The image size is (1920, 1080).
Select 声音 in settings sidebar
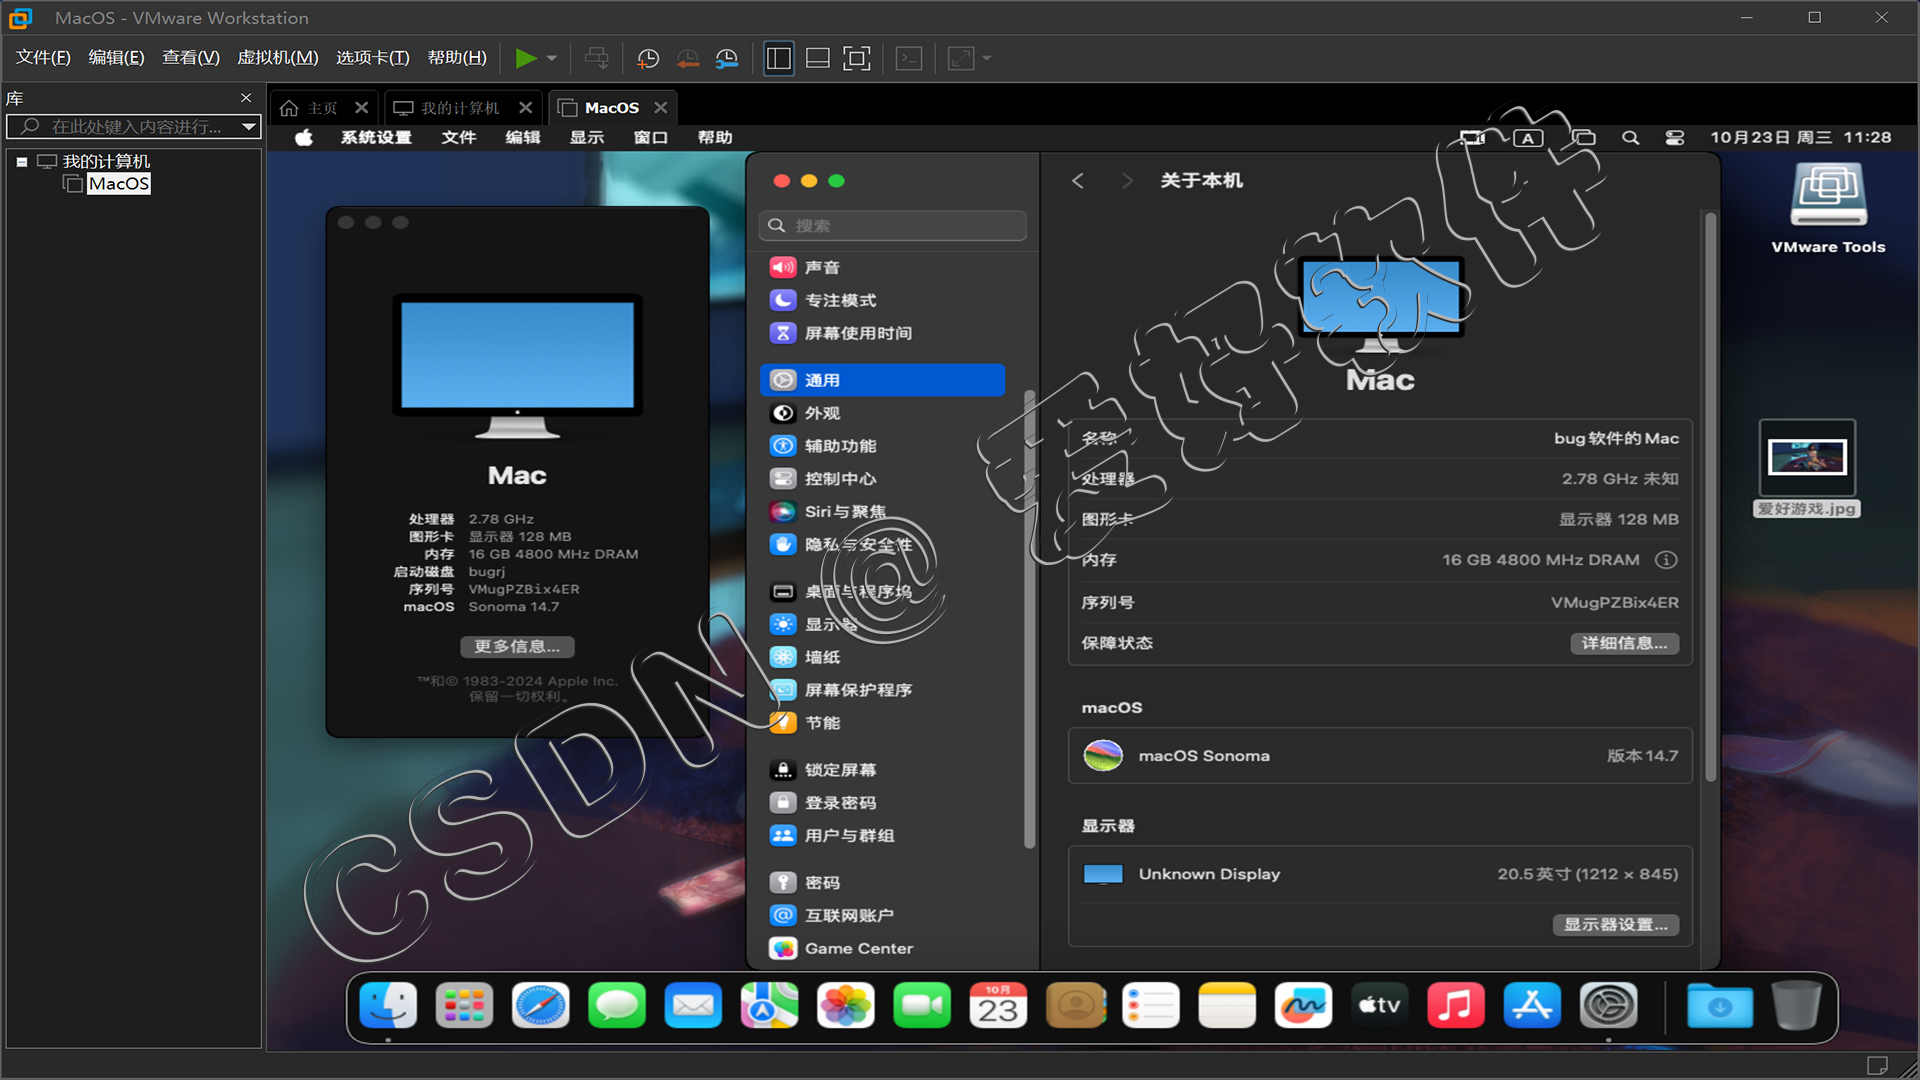882,268
